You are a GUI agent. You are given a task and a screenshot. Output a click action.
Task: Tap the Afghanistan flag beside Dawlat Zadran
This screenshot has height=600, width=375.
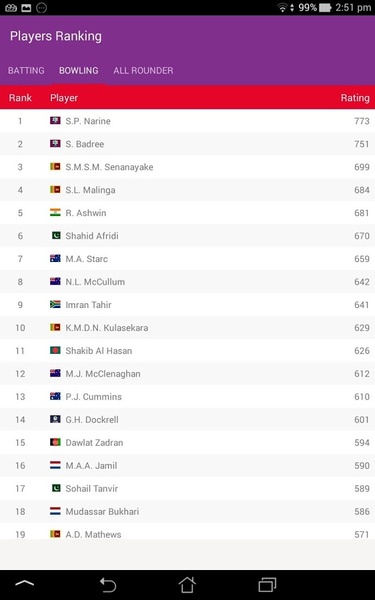coord(55,442)
